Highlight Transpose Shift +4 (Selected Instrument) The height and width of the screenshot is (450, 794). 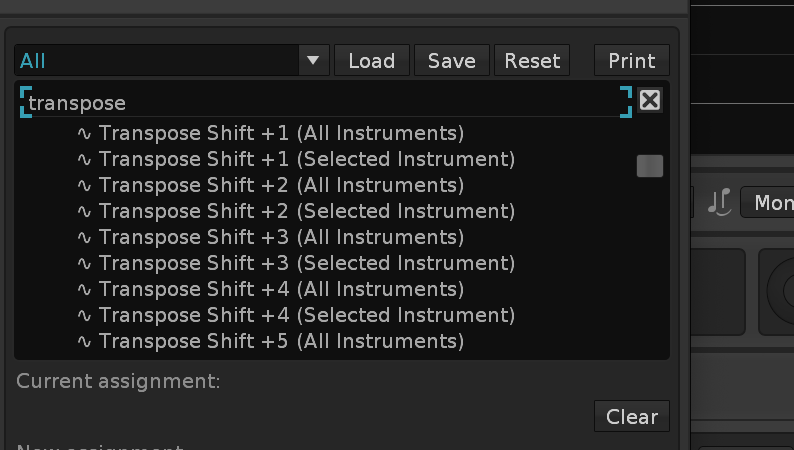306,315
